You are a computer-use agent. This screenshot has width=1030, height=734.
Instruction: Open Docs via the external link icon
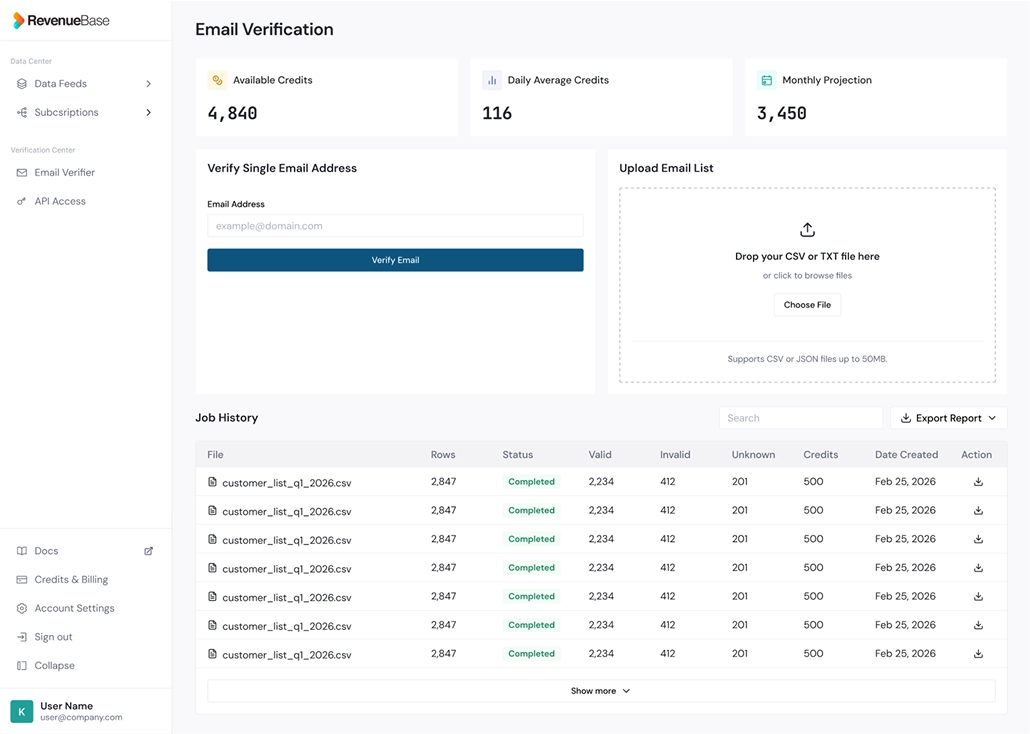[x=149, y=550]
